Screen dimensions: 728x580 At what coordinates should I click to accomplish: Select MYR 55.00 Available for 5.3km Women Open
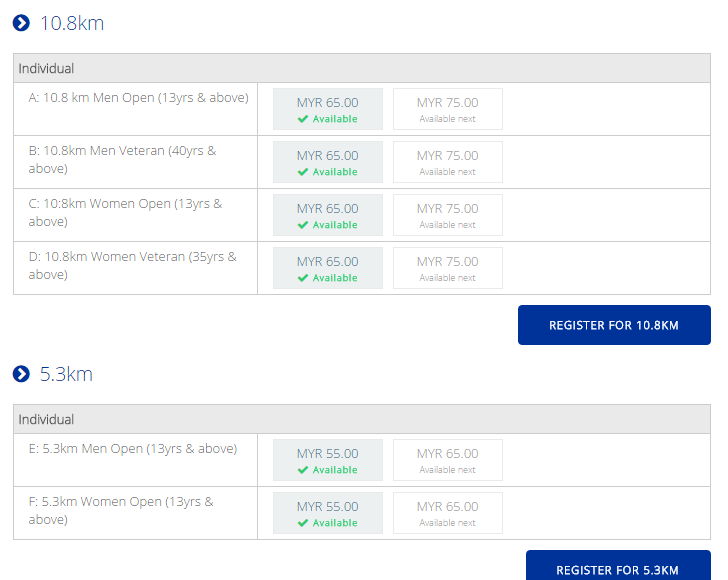click(x=328, y=513)
